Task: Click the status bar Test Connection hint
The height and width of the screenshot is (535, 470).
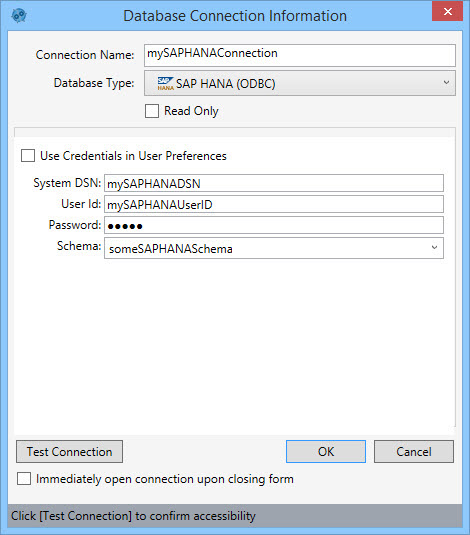Action: [x=133, y=516]
